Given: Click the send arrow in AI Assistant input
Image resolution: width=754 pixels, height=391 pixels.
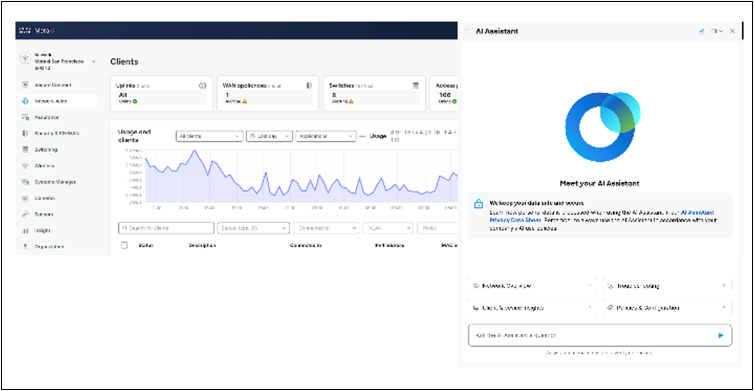Looking at the screenshot, I should [x=721, y=335].
